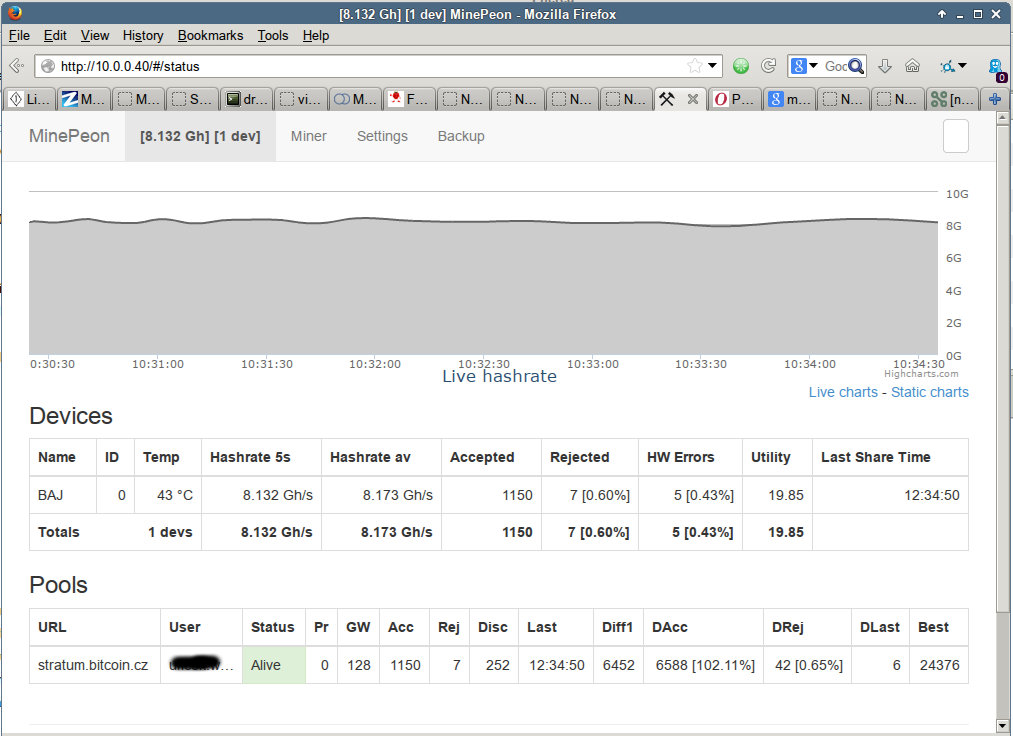The width and height of the screenshot is (1013, 736).
Task: Click the browser back arrow button
Action: (x=16, y=66)
